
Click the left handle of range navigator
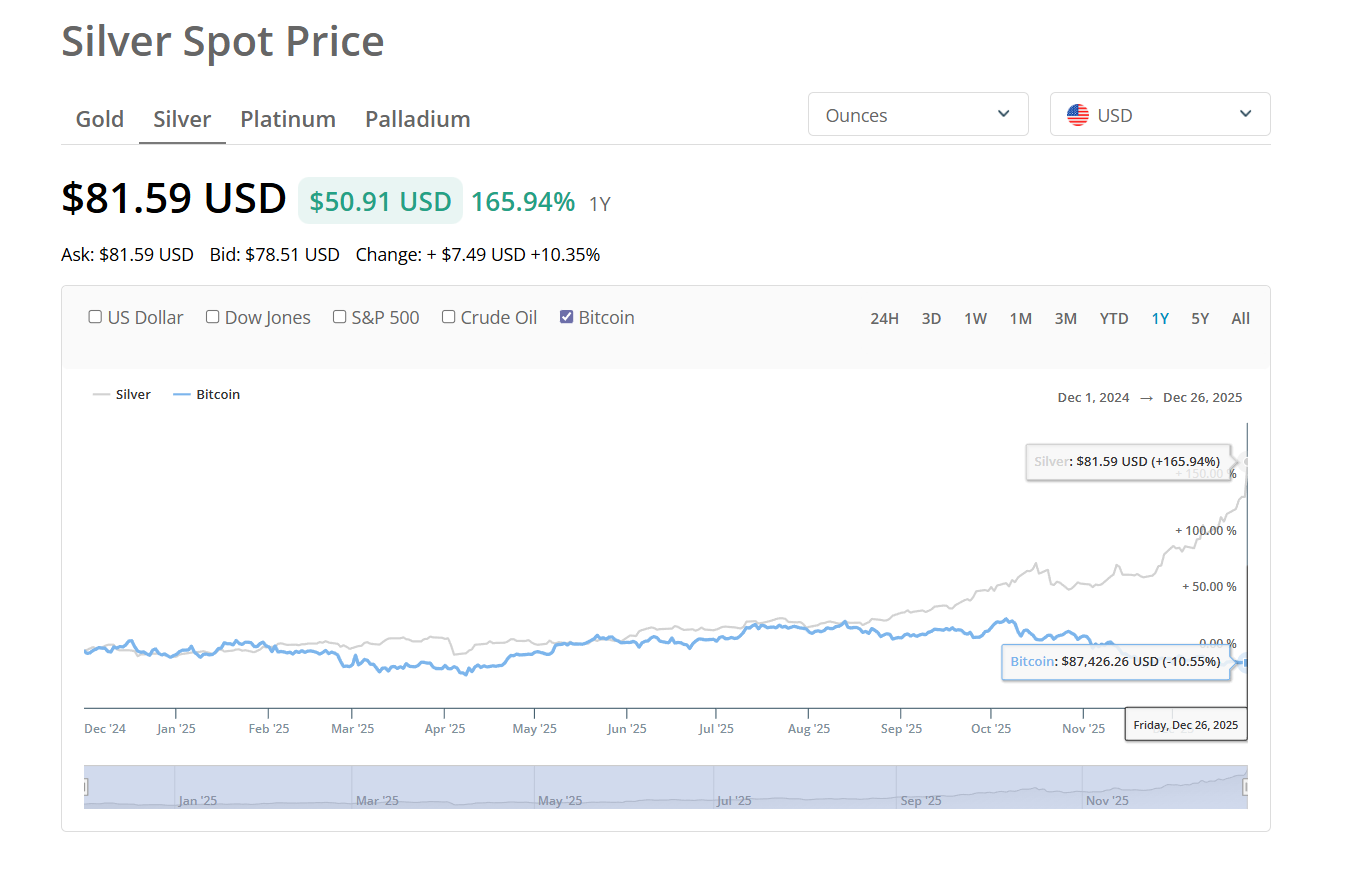pos(85,788)
